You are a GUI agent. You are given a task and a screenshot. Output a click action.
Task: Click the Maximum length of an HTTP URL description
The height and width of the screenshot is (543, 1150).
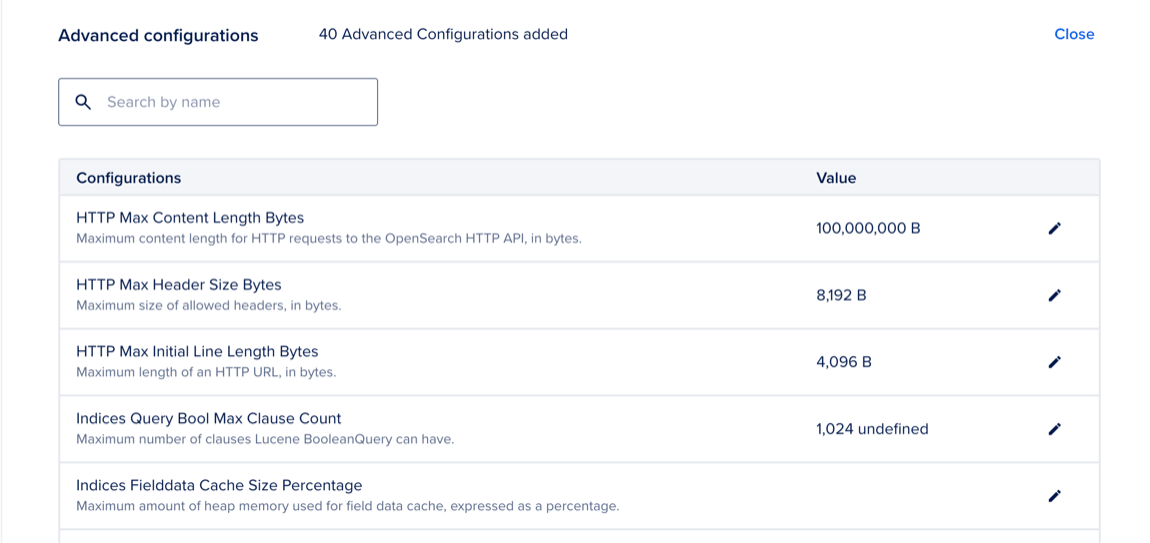(x=206, y=372)
